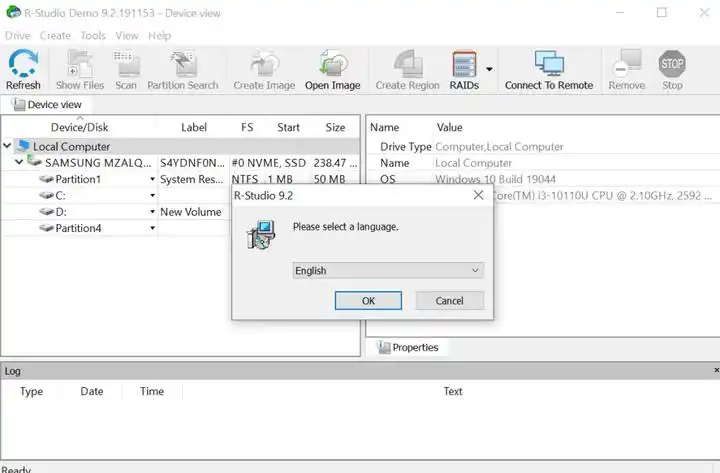Close the R-Studio 9.2 language dialog
Image resolution: width=720 pixels, height=473 pixels.
(478, 195)
